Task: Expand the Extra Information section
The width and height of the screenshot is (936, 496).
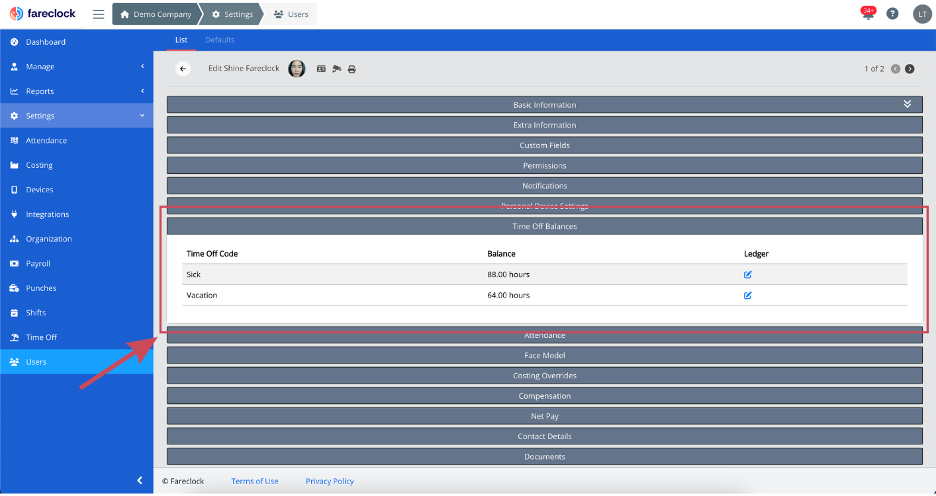Action: coord(544,125)
